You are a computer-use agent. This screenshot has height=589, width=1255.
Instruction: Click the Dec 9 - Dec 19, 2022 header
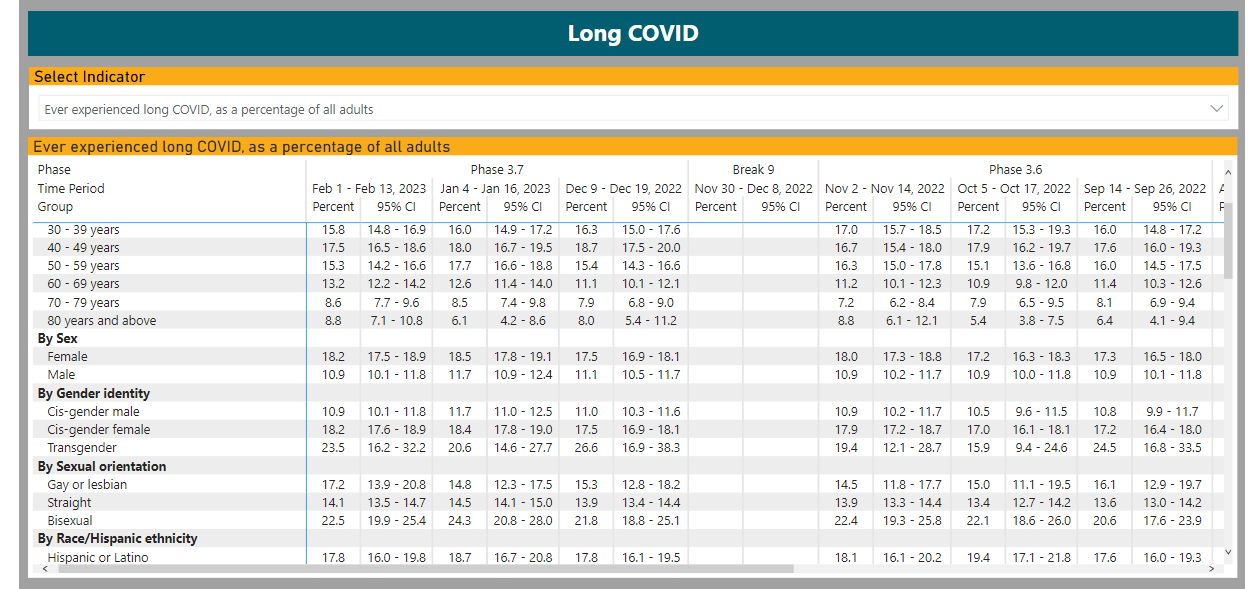click(624, 188)
